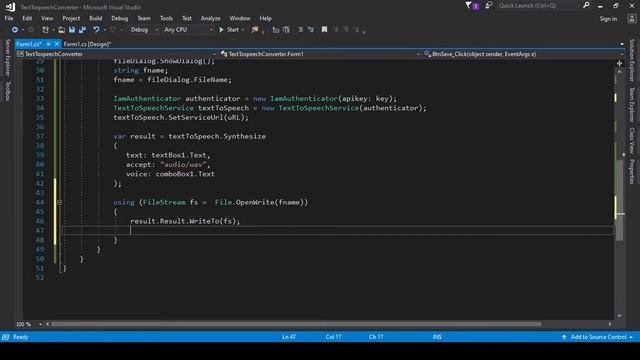Screen dimensions: 640x360
Task: Open the Tools menu
Action: click(x=166, y=18)
